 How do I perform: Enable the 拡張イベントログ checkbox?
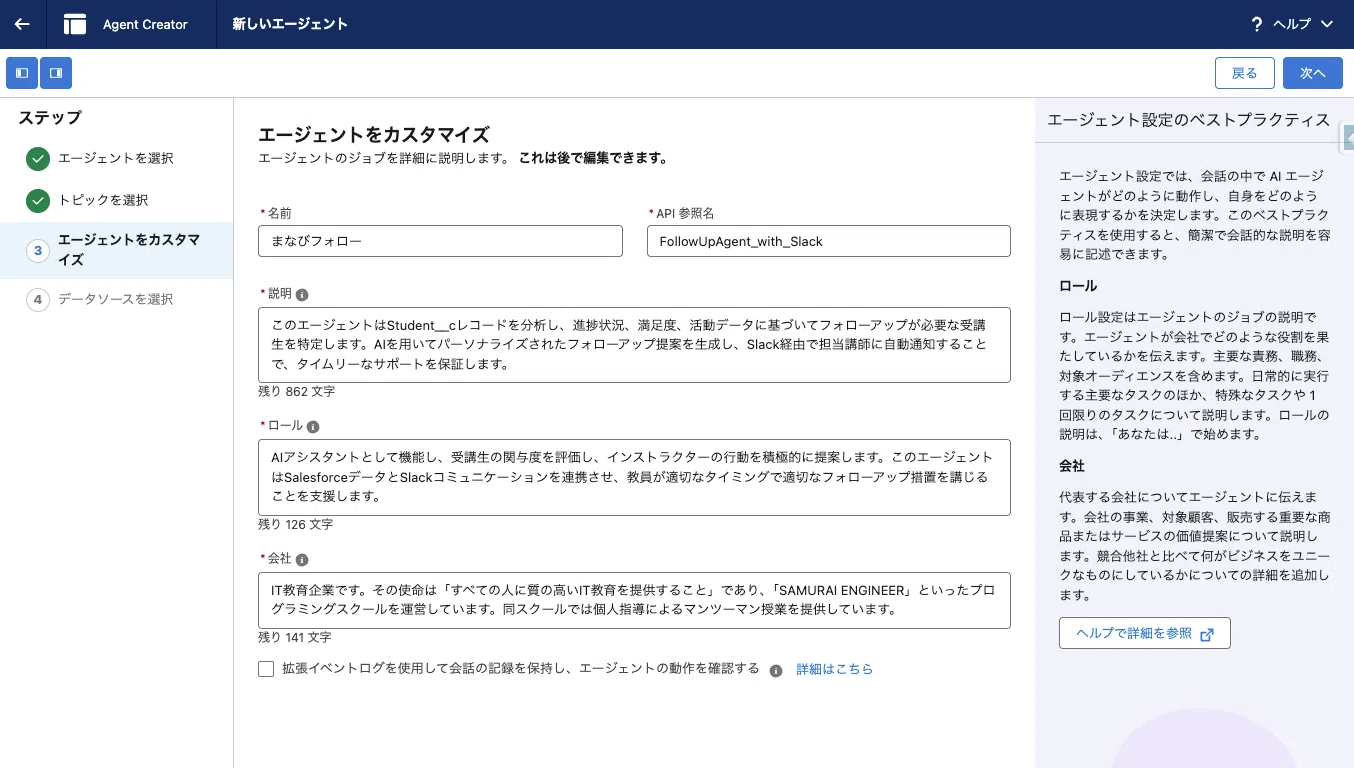(x=266, y=669)
